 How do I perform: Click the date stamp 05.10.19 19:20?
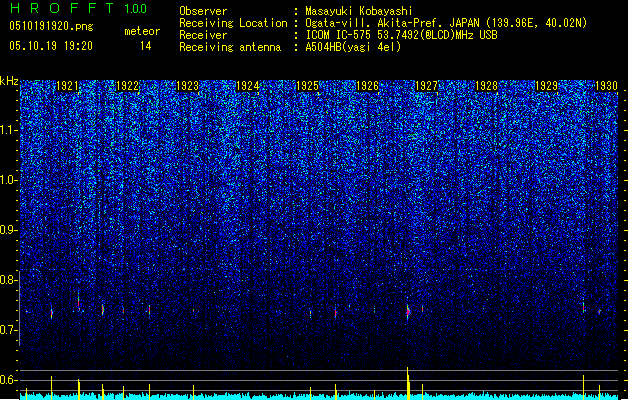pos(51,46)
